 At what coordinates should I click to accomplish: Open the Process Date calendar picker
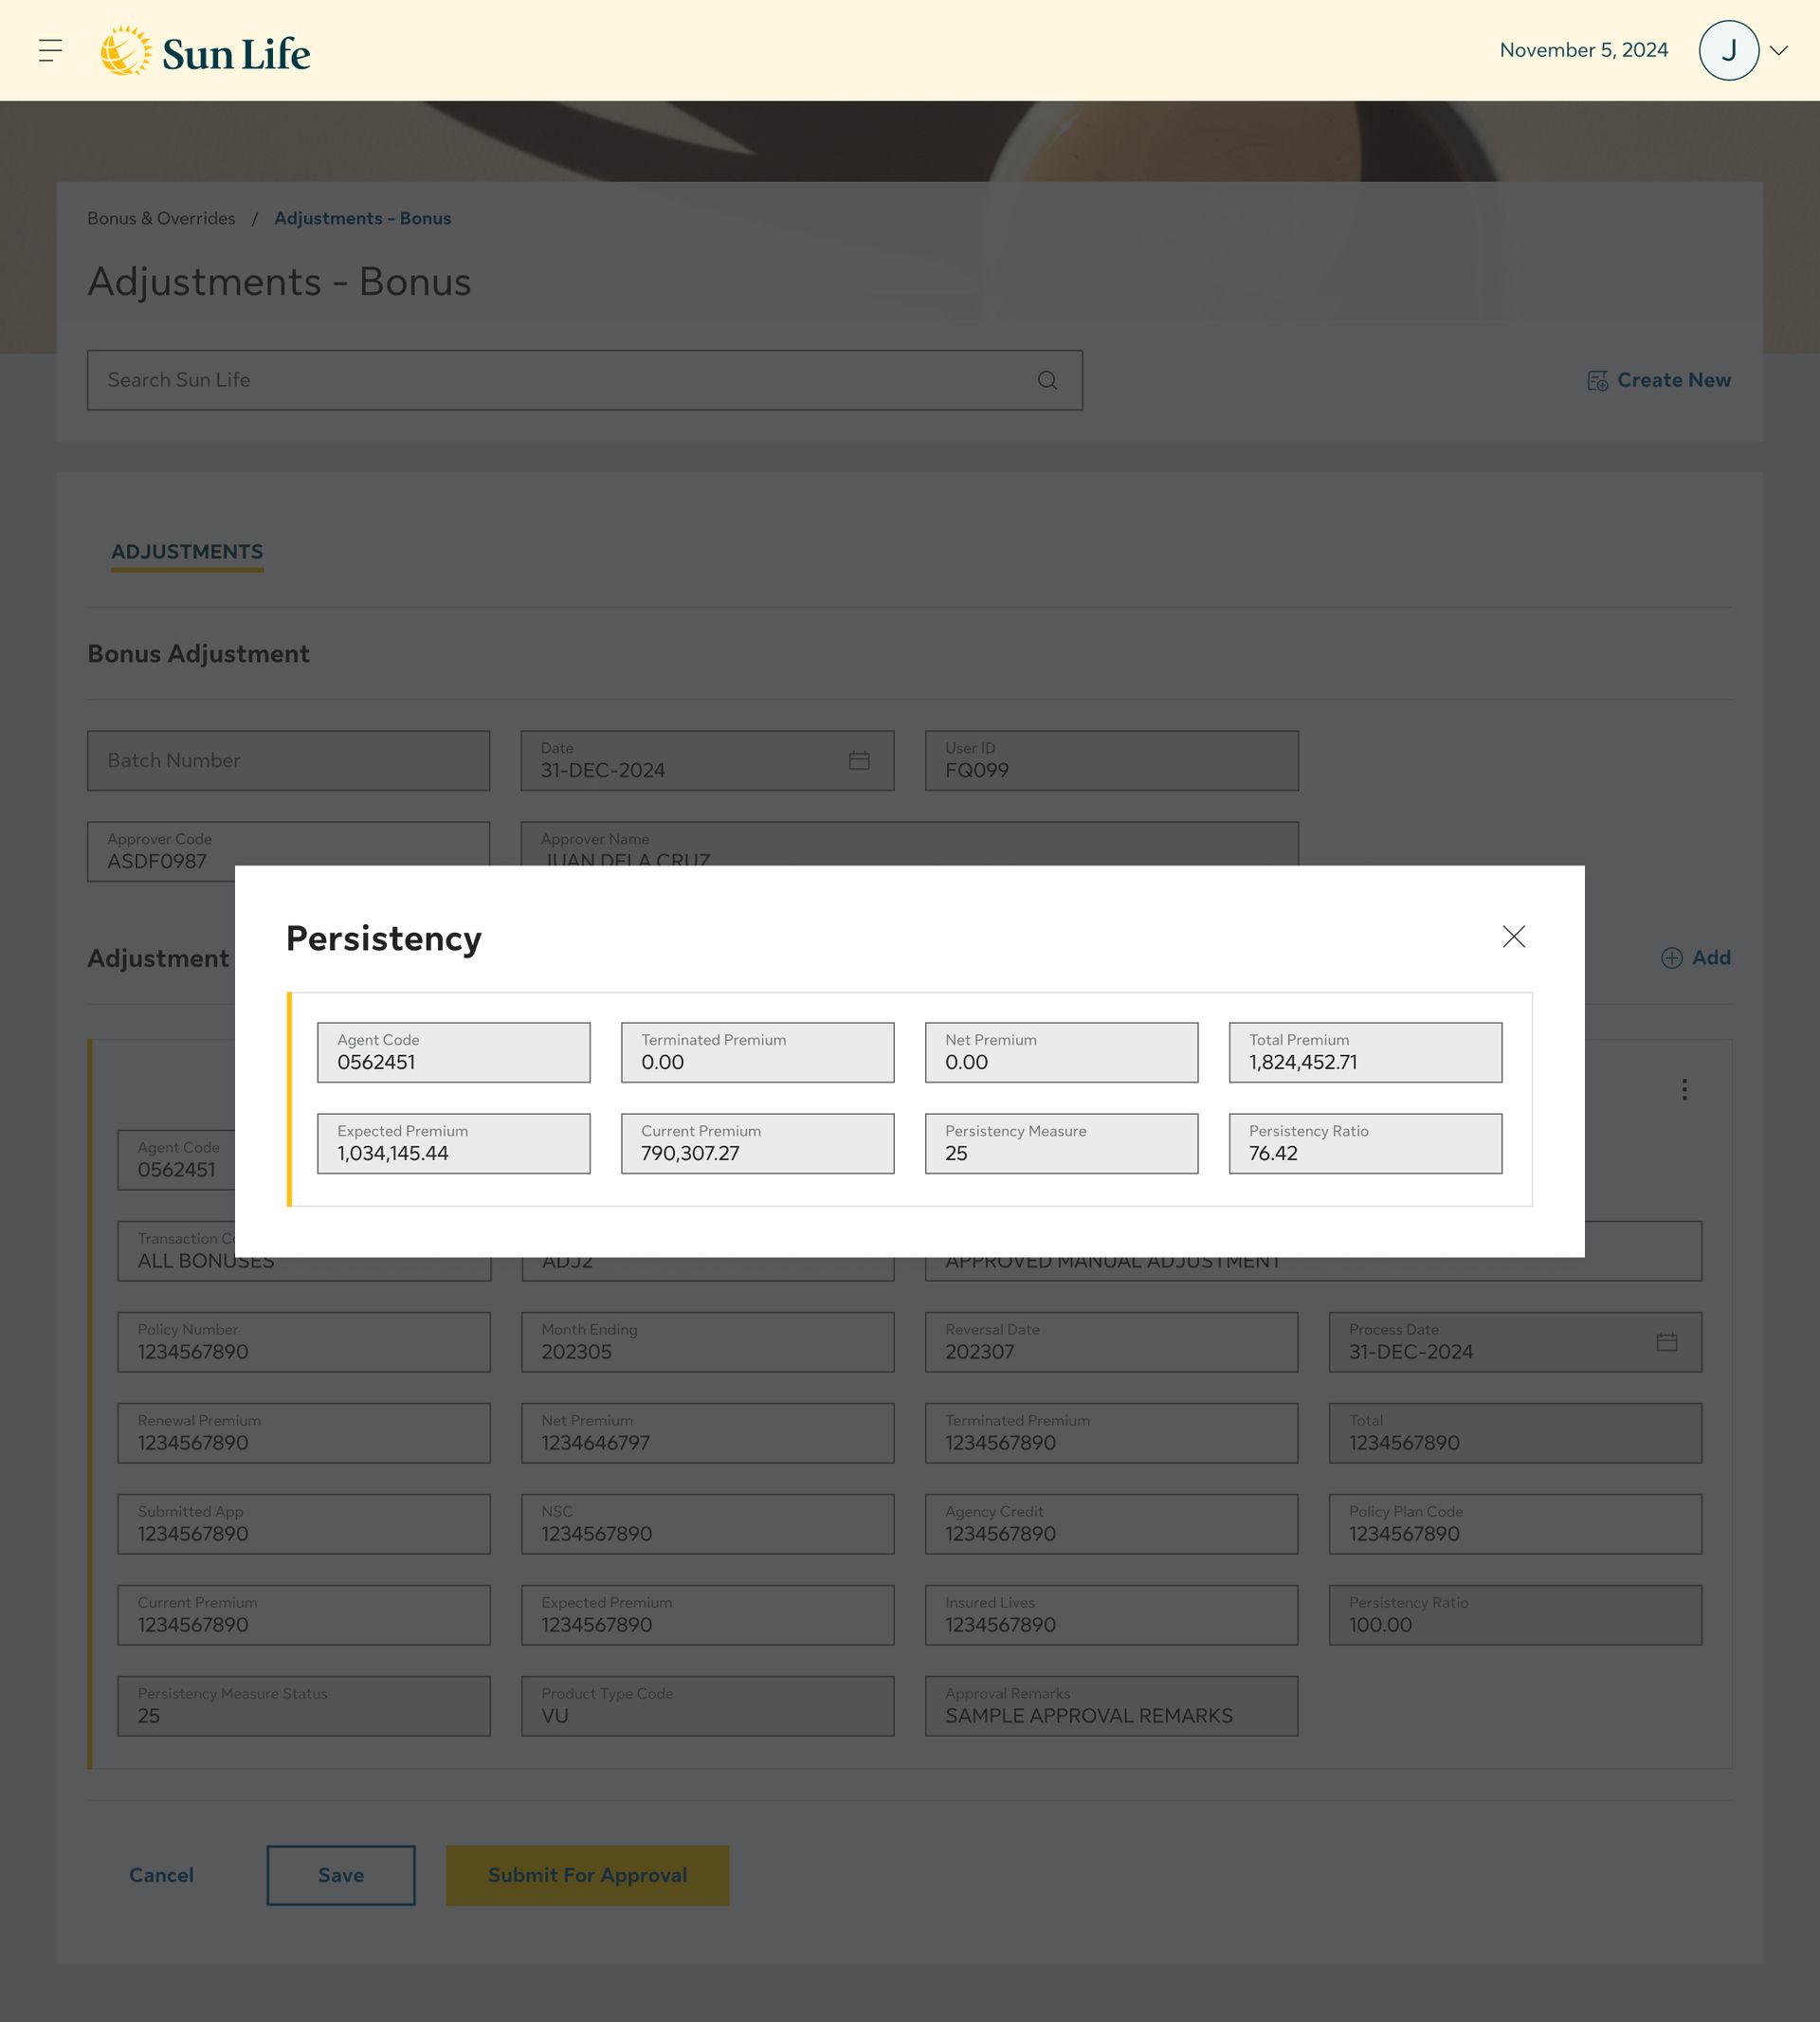[x=1666, y=1342]
